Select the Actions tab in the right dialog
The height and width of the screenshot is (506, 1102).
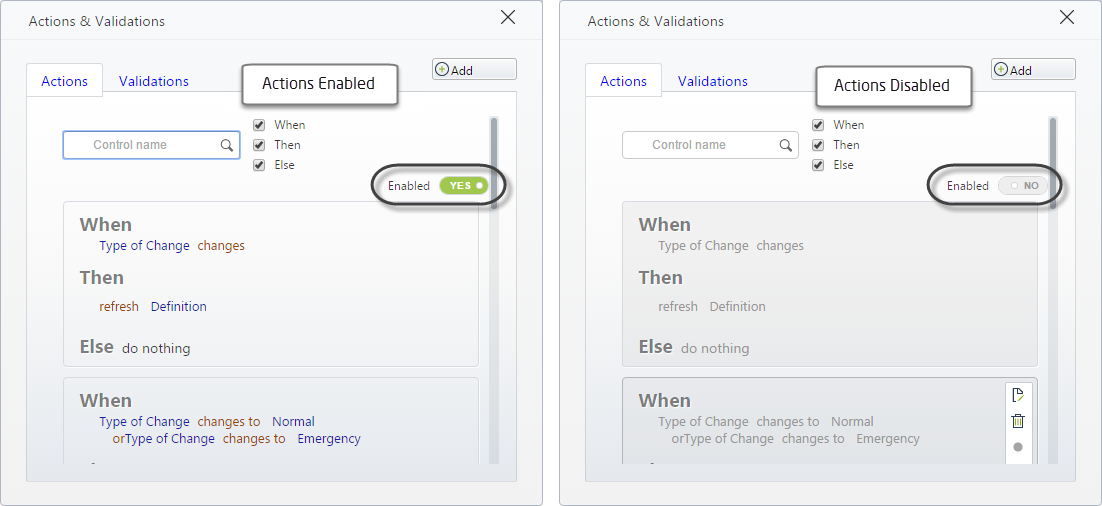click(623, 81)
